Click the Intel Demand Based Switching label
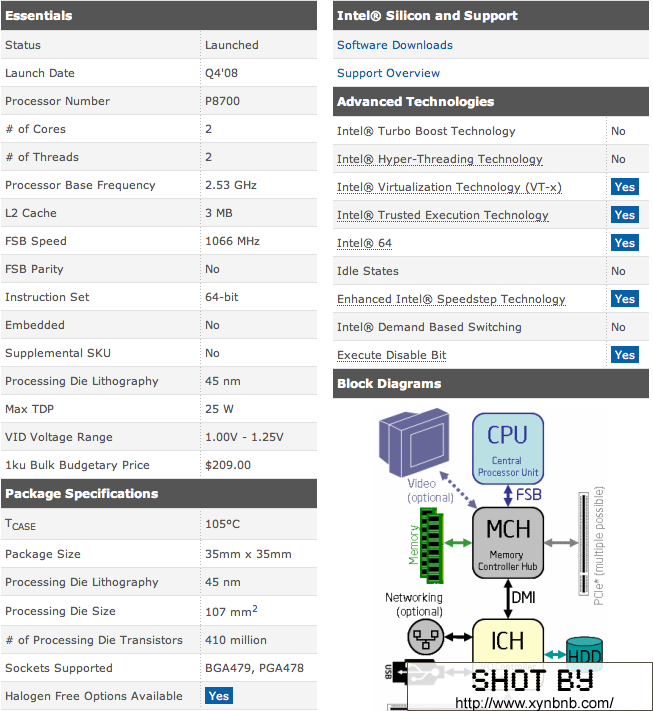 429,327
